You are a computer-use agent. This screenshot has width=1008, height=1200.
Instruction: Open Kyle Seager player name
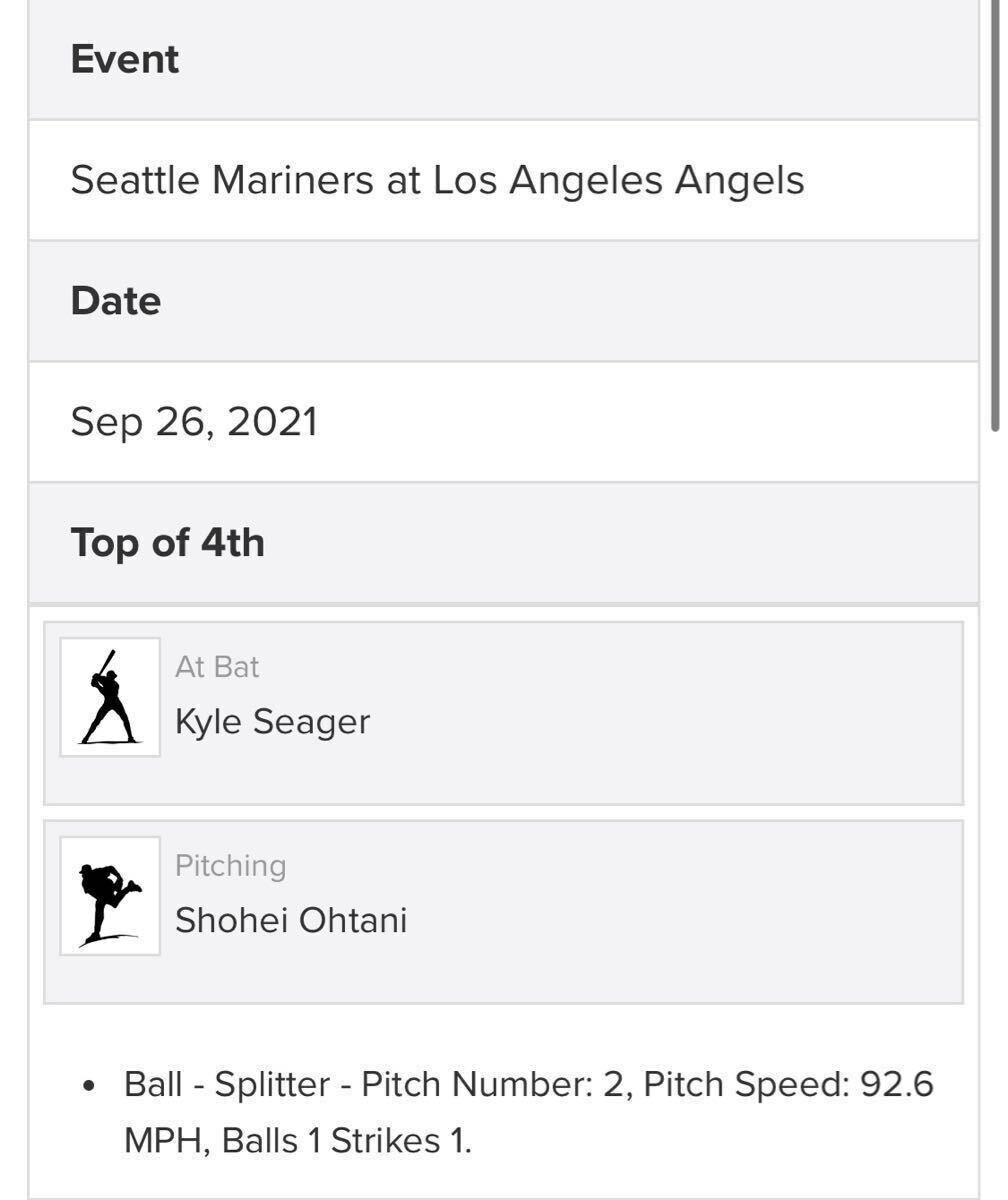coord(272,721)
